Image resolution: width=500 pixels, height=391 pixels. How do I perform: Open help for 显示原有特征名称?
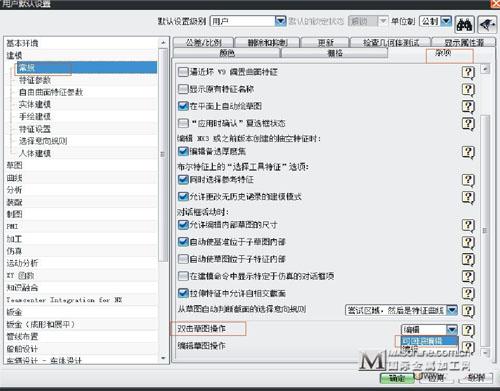pos(468,89)
